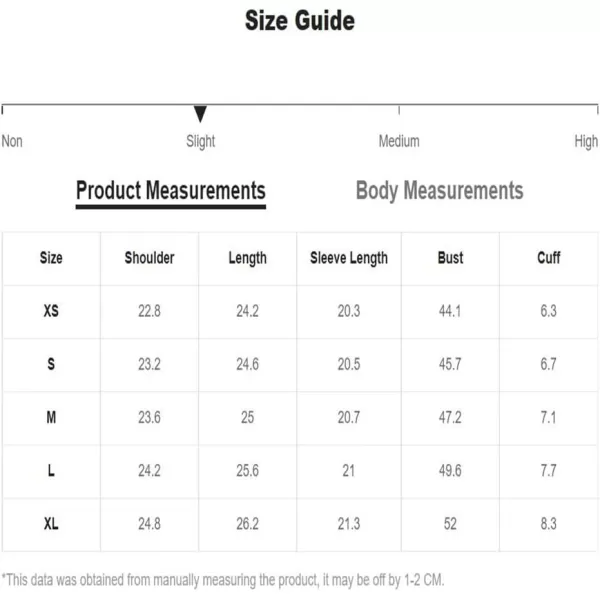The width and height of the screenshot is (600, 600).
Task: Click the Slight stretch label
Action: tap(201, 142)
